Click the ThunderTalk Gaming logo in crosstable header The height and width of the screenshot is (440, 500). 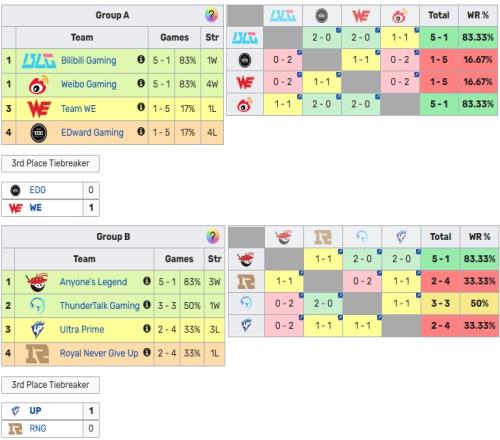click(362, 237)
